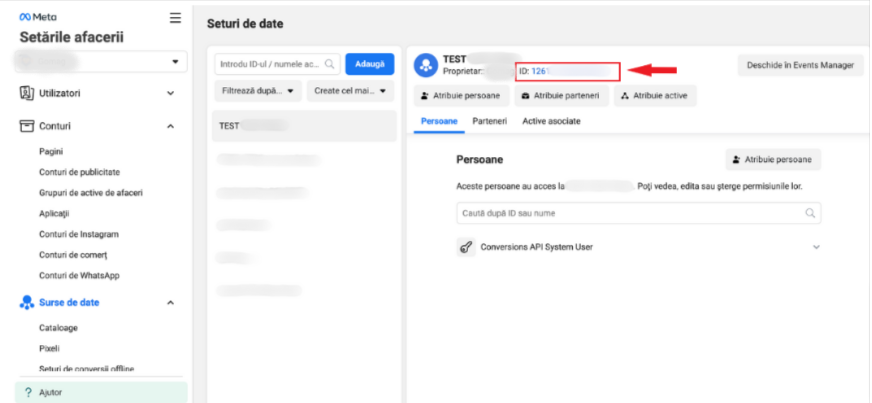Click the TEST dataset avatar icon
This screenshot has width=872, height=403.
tap(426, 66)
